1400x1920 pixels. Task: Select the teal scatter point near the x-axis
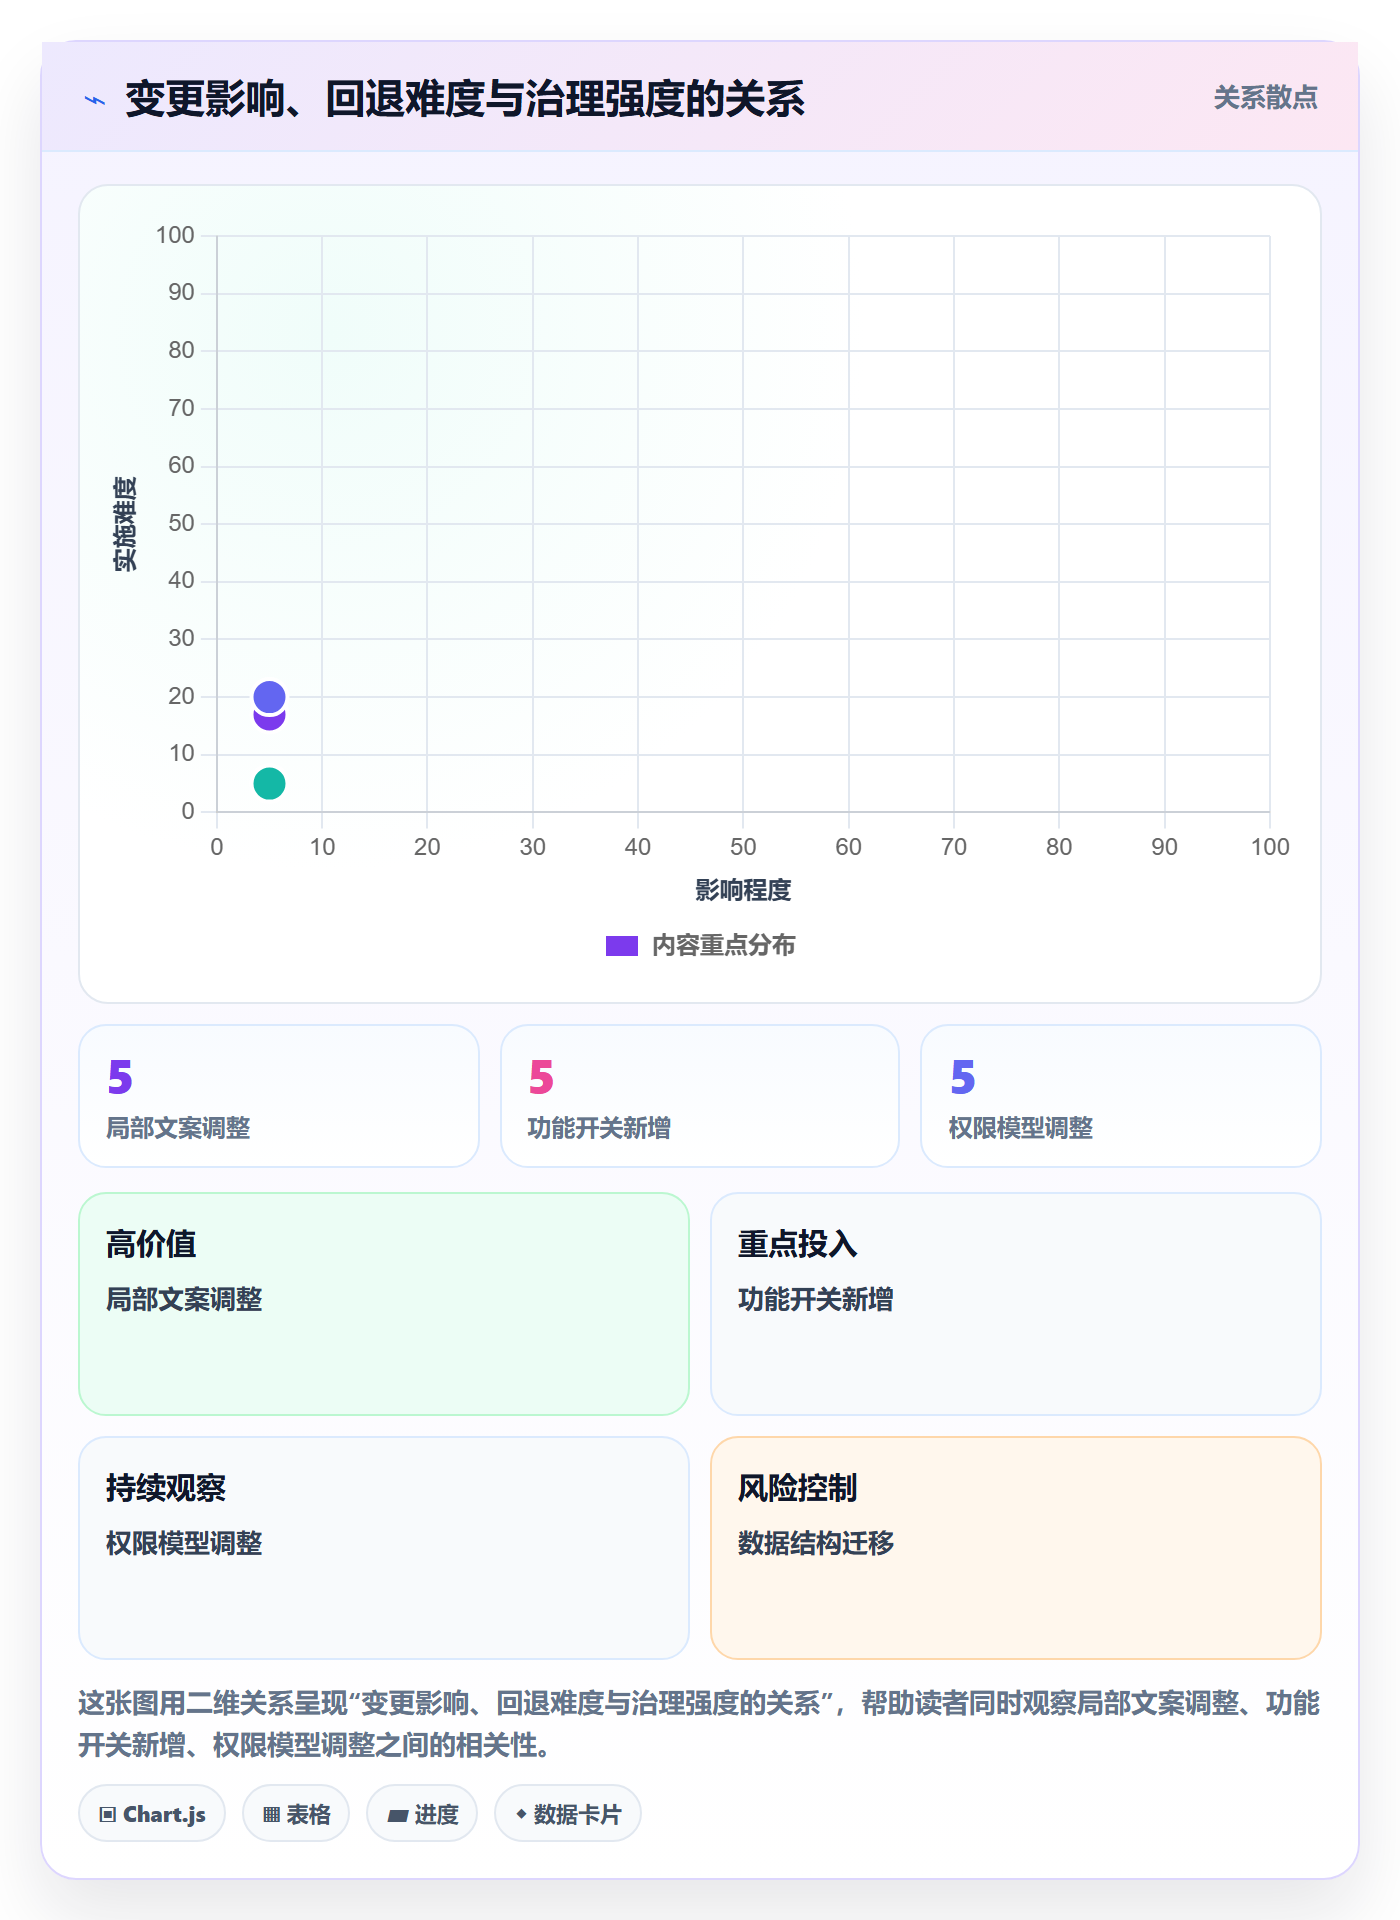pos(269,783)
